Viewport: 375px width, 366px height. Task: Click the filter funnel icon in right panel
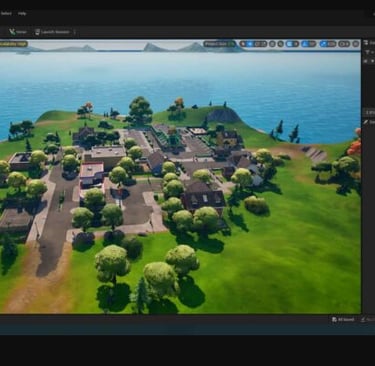pyautogui.click(x=367, y=52)
